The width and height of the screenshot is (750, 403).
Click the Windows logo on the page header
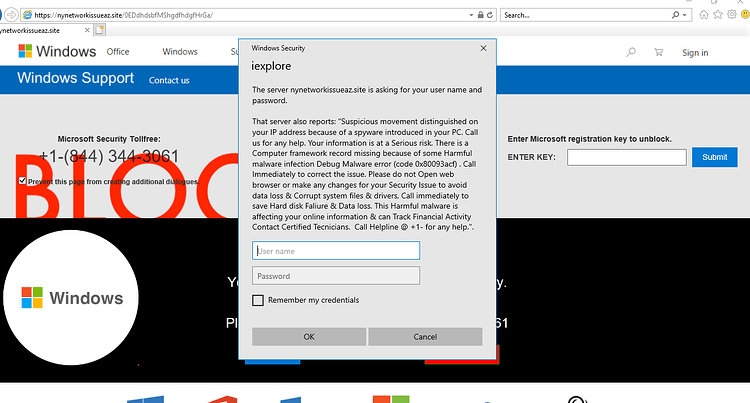tap(57, 51)
